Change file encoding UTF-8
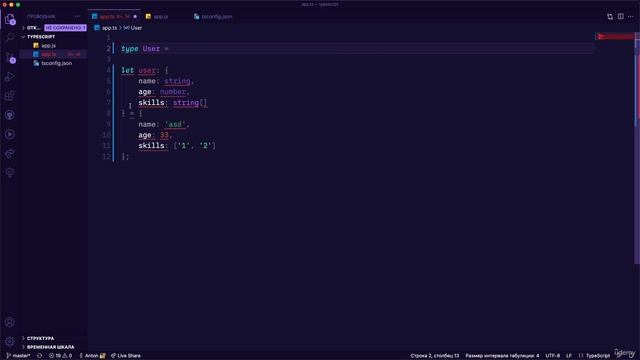This screenshot has width=640, height=360. (553, 356)
